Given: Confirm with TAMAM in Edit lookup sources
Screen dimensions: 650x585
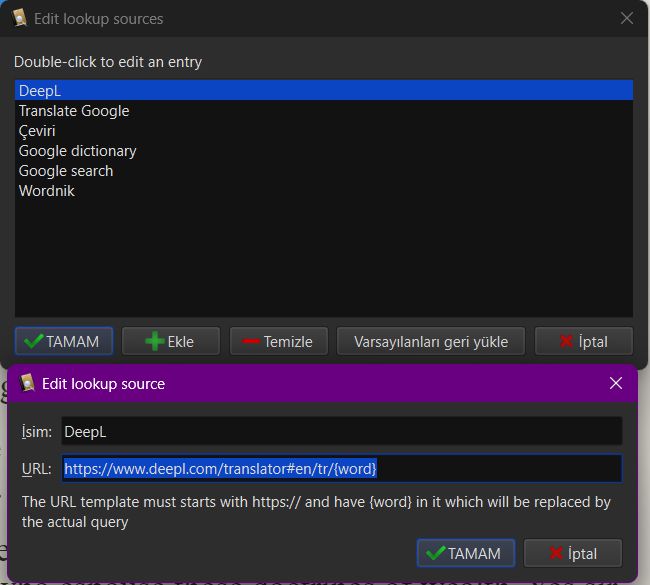Looking at the screenshot, I should pos(64,341).
